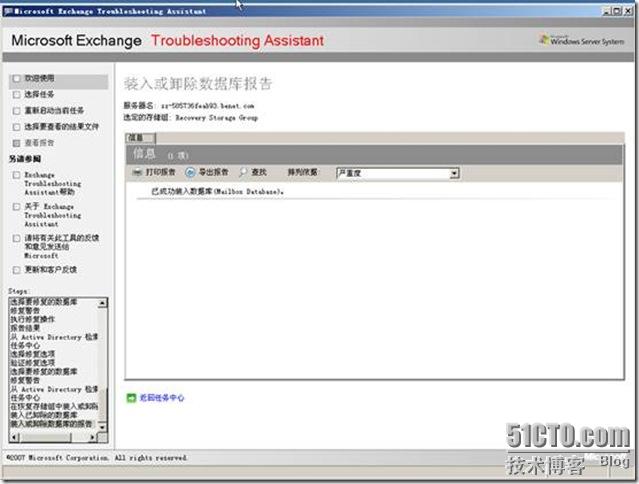Click the 导出报告 export icon
639x484 pixels.
pos(190,172)
